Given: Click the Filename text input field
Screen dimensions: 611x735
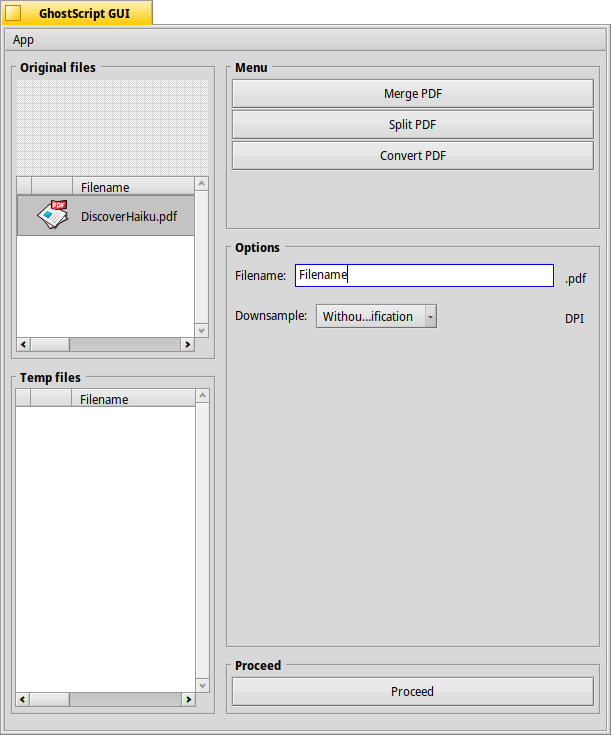Looking at the screenshot, I should point(423,275).
